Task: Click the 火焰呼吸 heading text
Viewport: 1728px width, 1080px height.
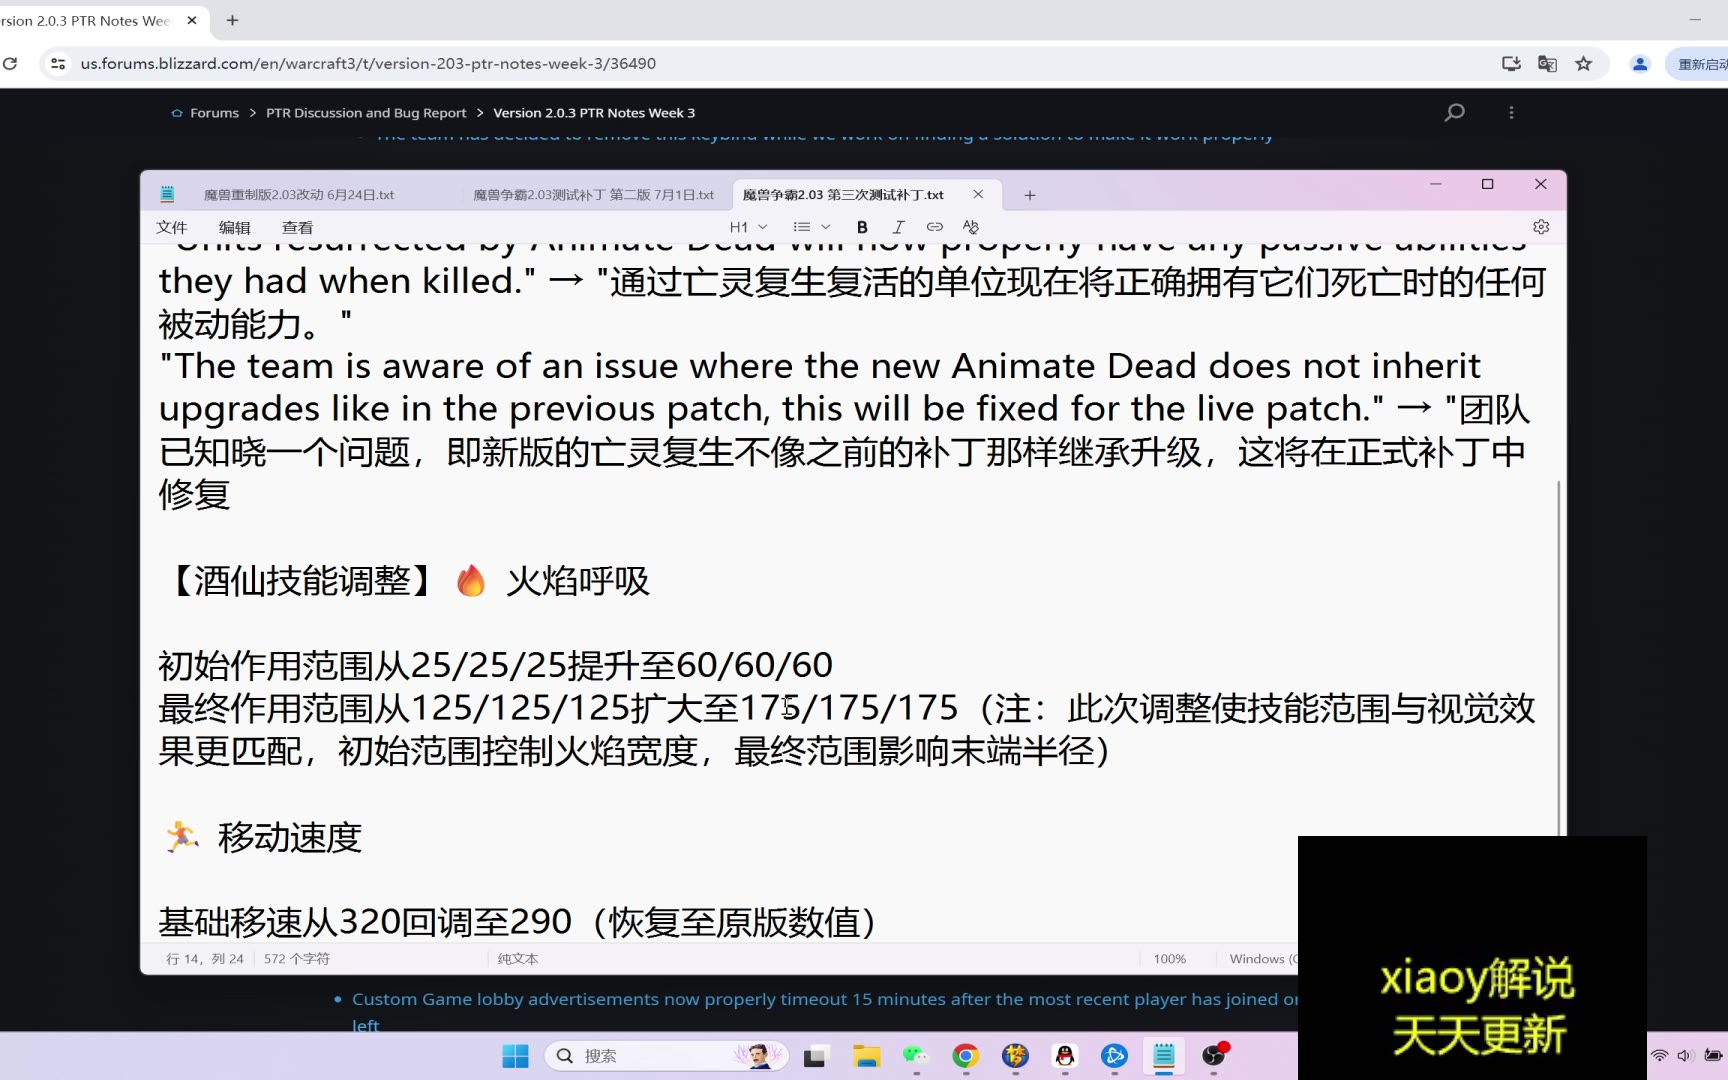Action: [577, 580]
